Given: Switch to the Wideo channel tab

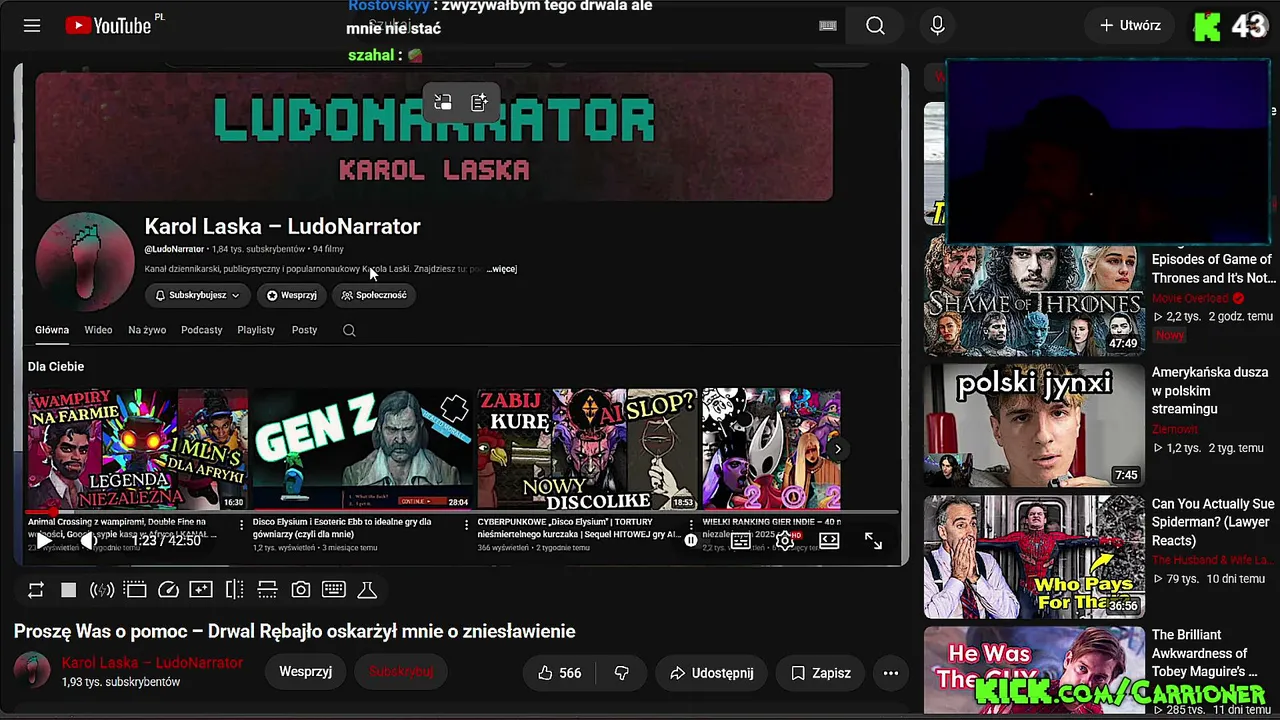Looking at the screenshot, I should pos(98,330).
